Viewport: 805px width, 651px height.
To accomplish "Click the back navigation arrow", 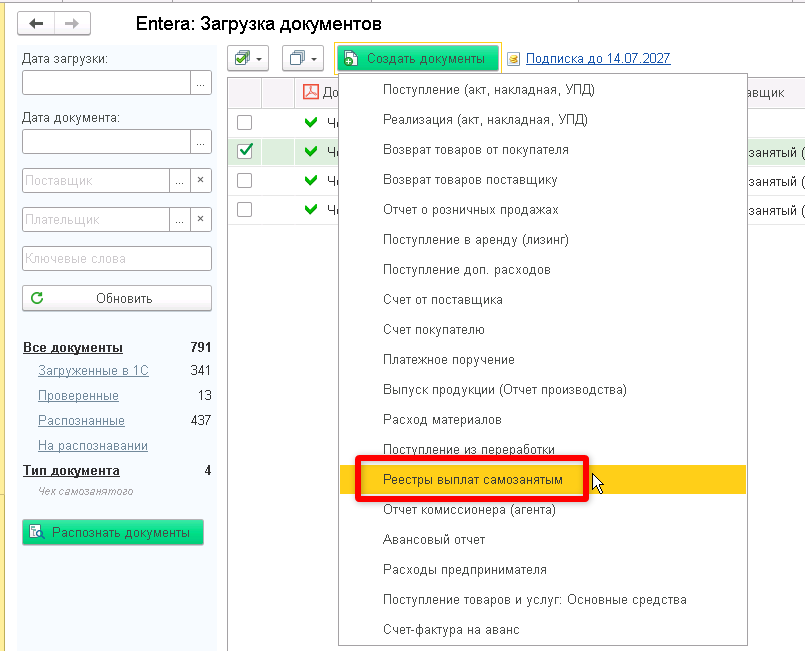I will click(x=37, y=23).
